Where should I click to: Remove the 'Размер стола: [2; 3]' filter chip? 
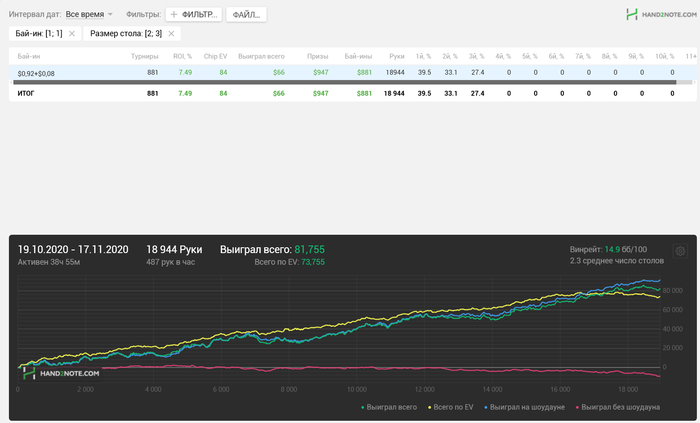pyautogui.click(x=171, y=33)
